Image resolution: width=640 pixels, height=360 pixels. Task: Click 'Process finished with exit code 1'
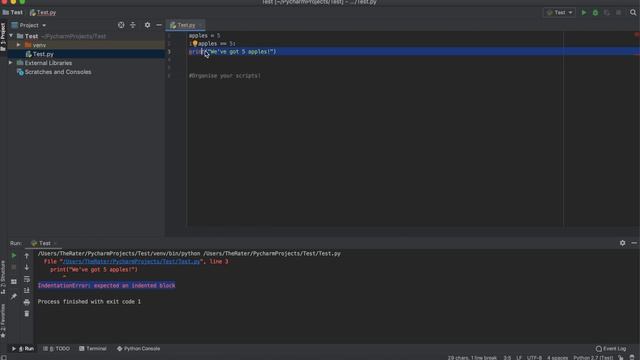89,302
